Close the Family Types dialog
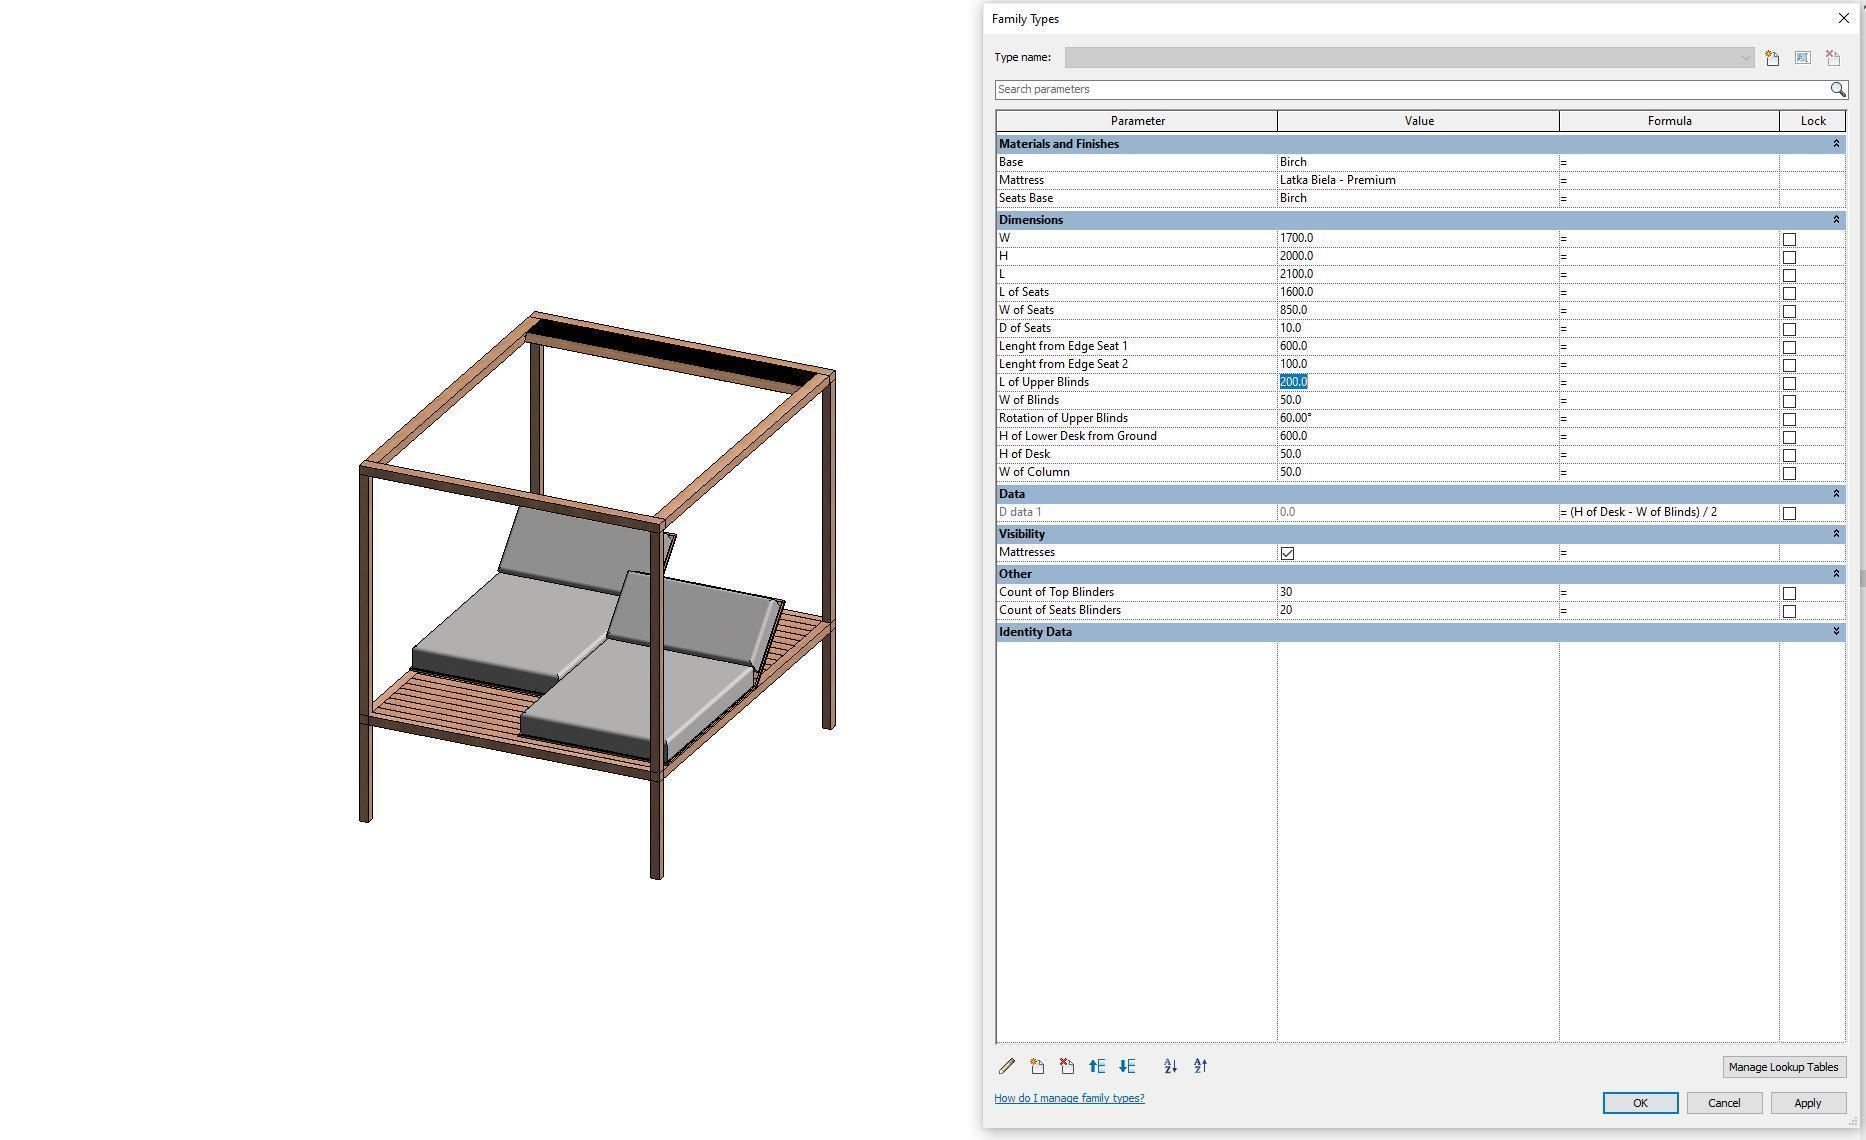Screen dimensions: 1866x1140 pyautogui.click(x=1844, y=18)
